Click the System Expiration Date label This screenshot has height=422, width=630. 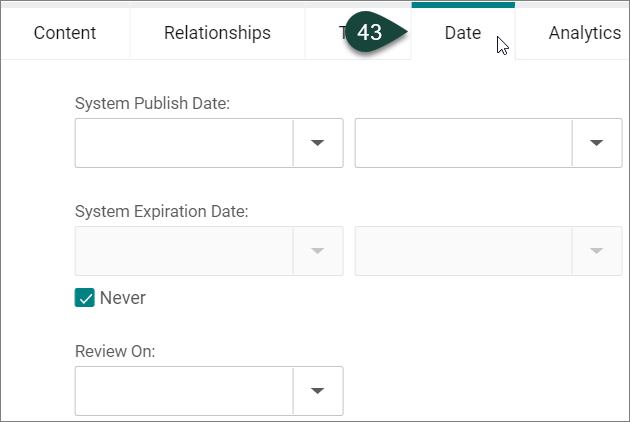click(x=161, y=211)
